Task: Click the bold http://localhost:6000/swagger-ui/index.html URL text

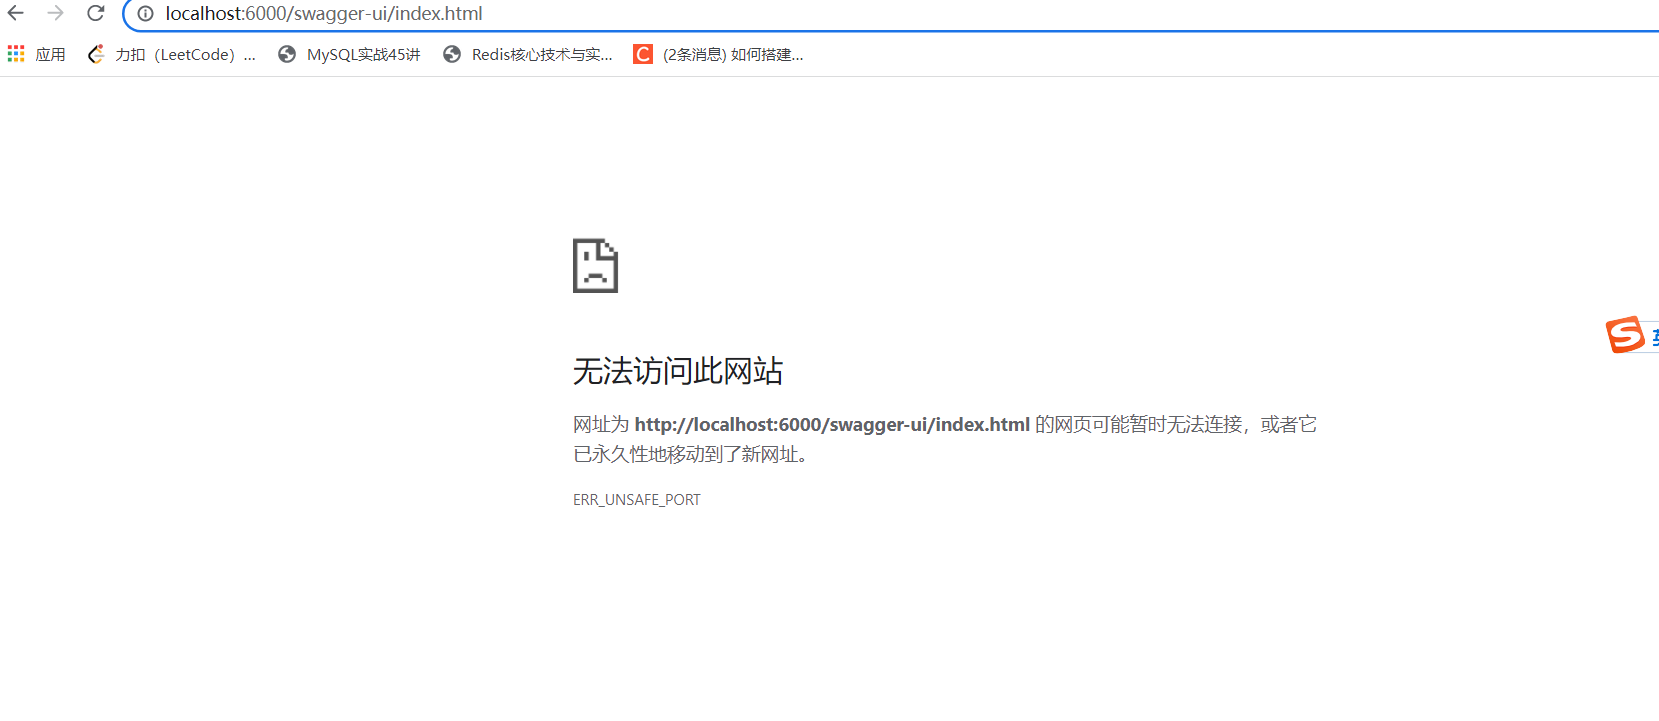Action: (832, 425)
